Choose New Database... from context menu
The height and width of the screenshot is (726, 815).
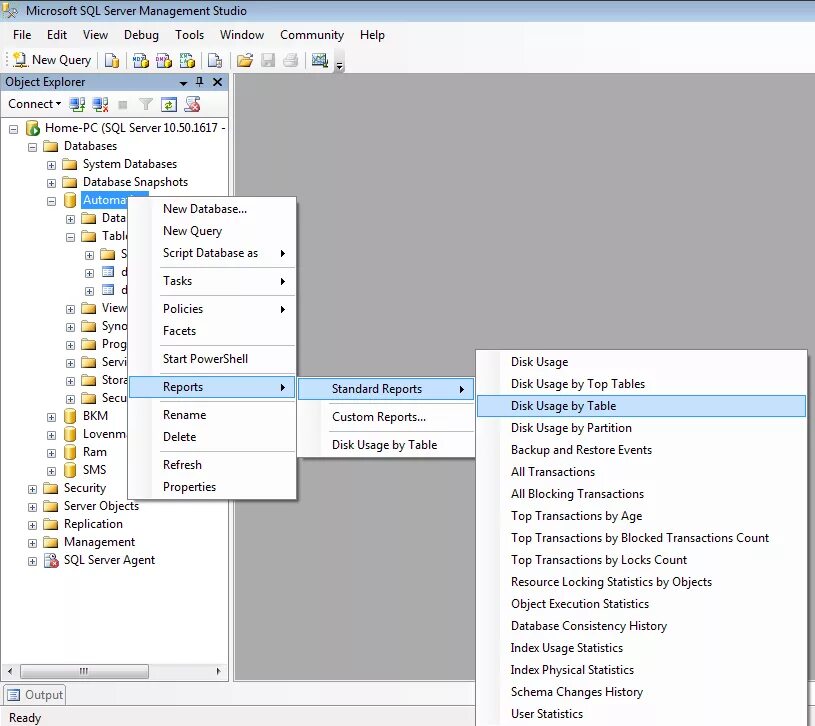tap(213, 209)
